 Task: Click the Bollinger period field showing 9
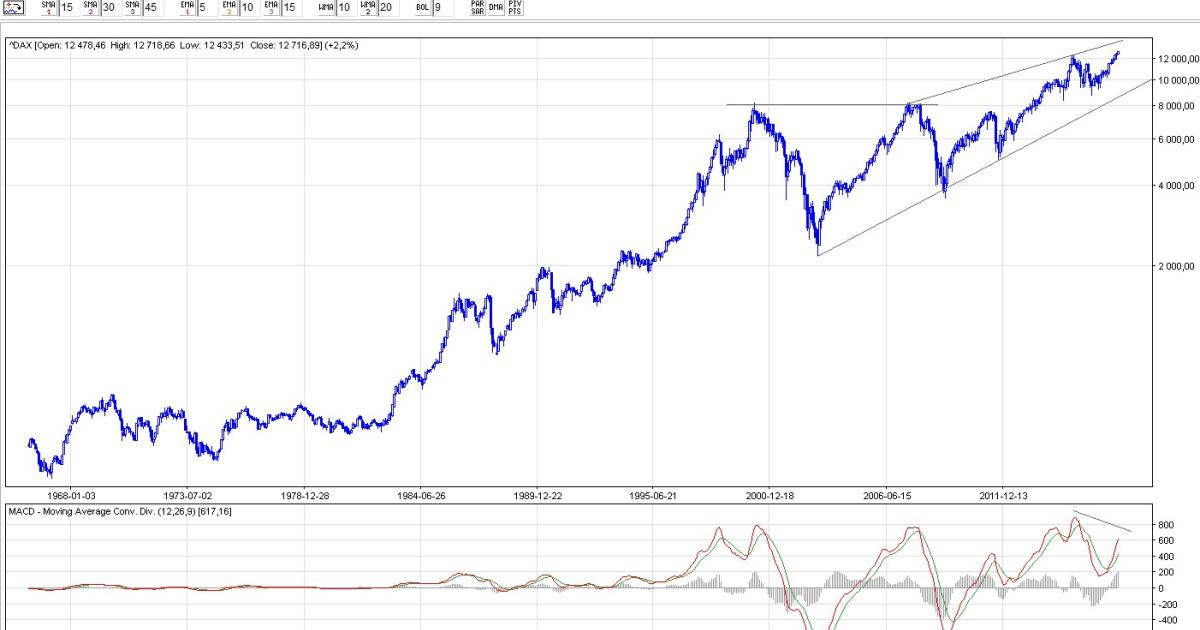438,7
